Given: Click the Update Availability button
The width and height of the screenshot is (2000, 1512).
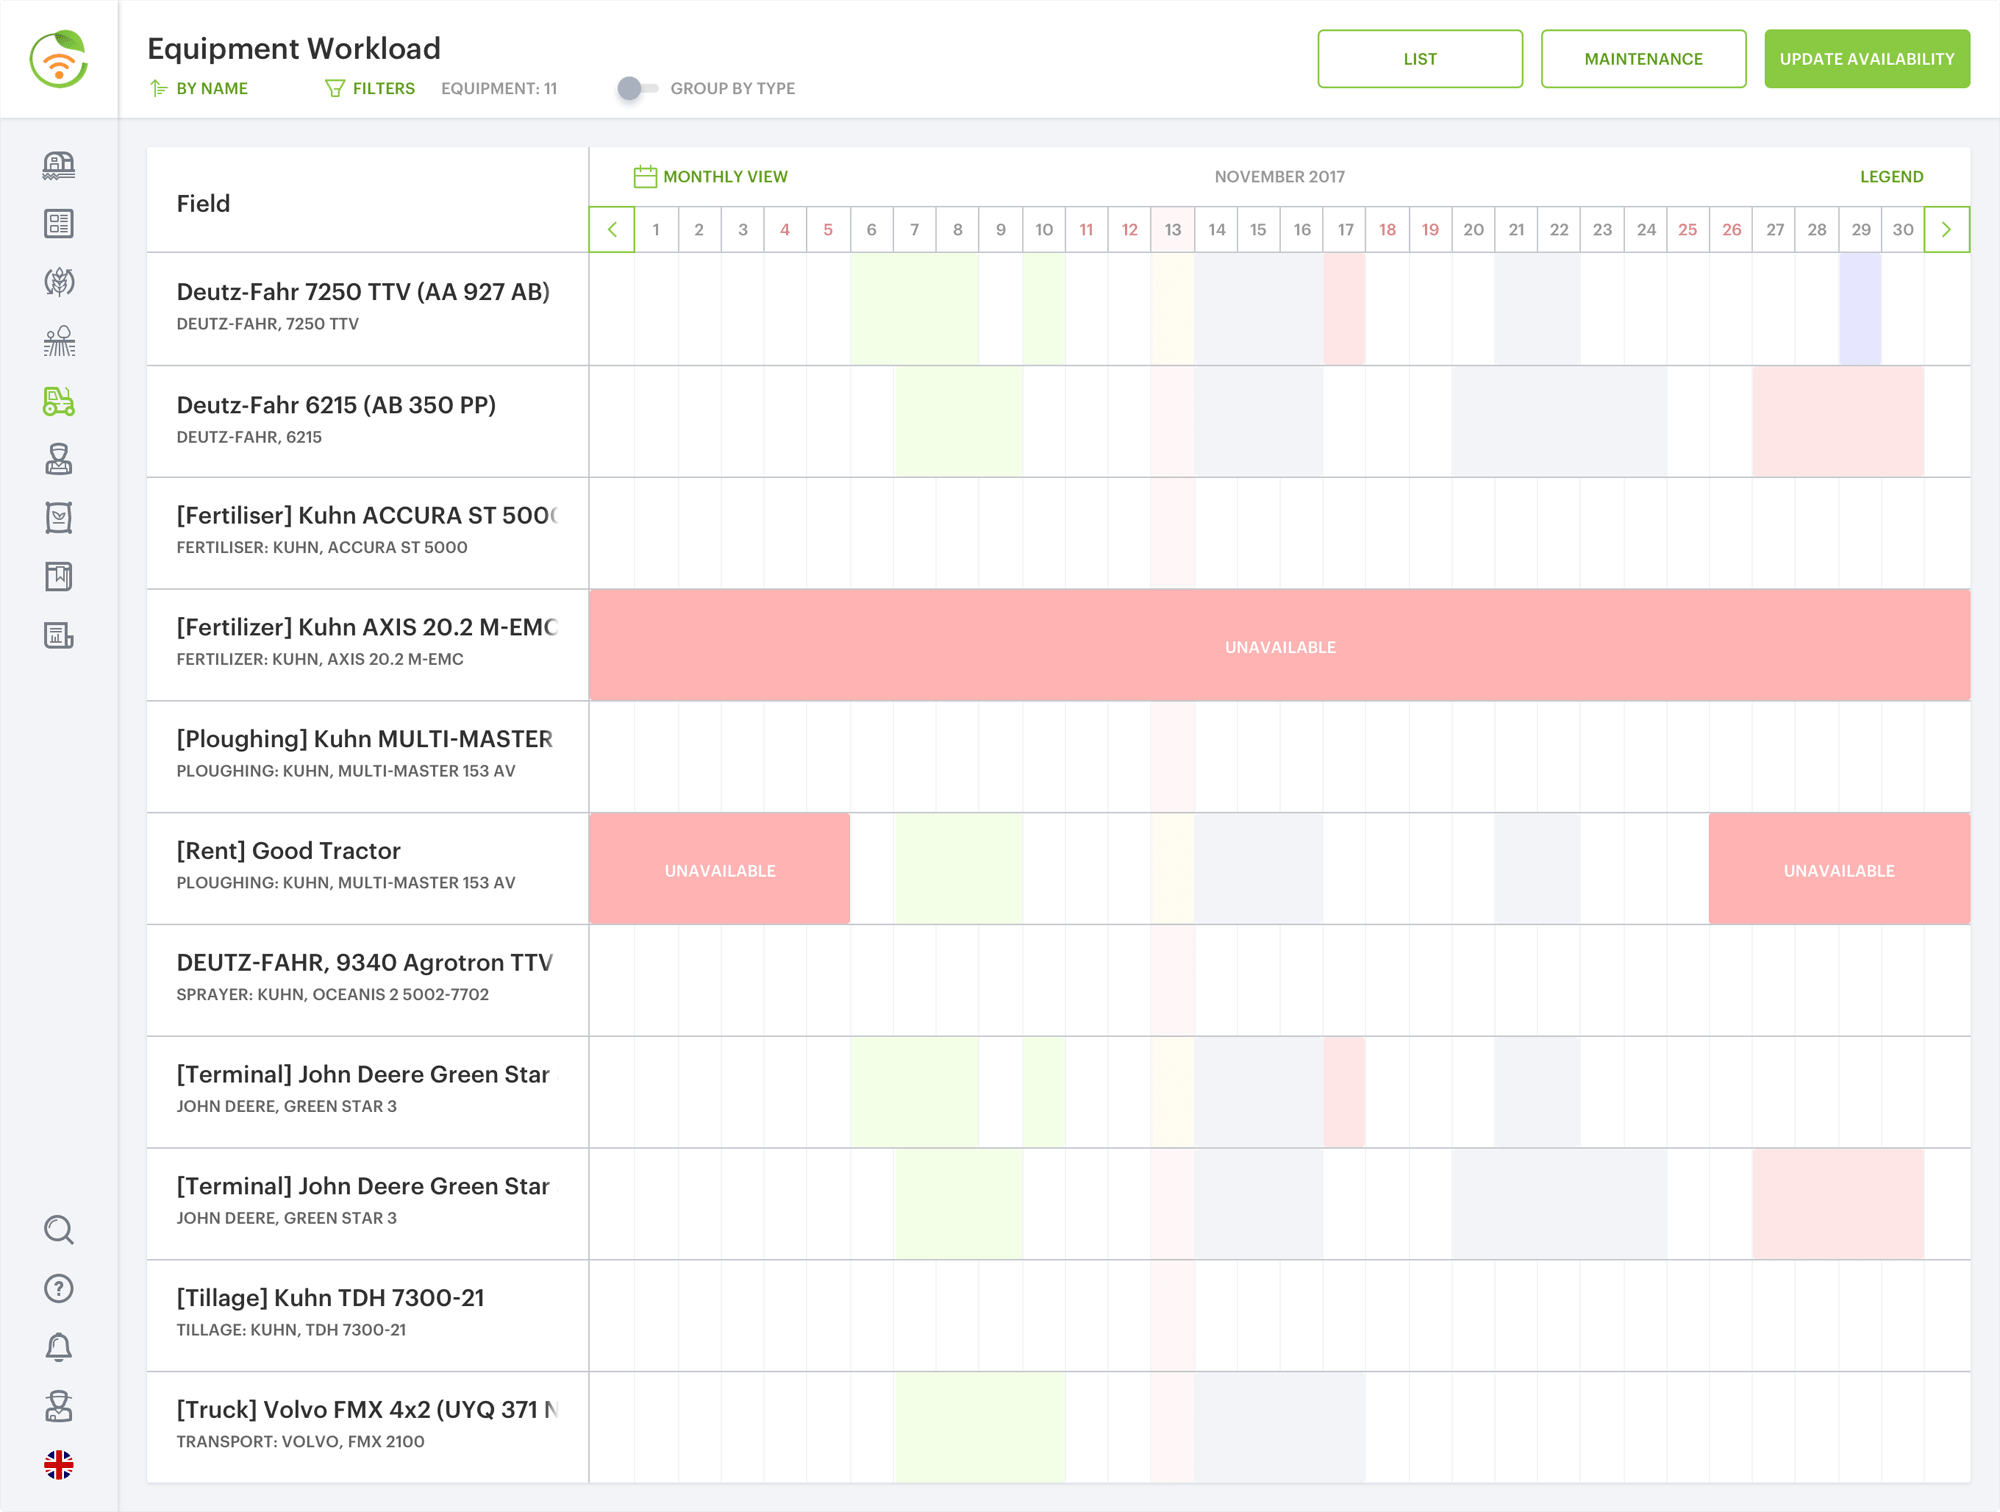Looking at the screenshot, I should tap(1866, 59).
